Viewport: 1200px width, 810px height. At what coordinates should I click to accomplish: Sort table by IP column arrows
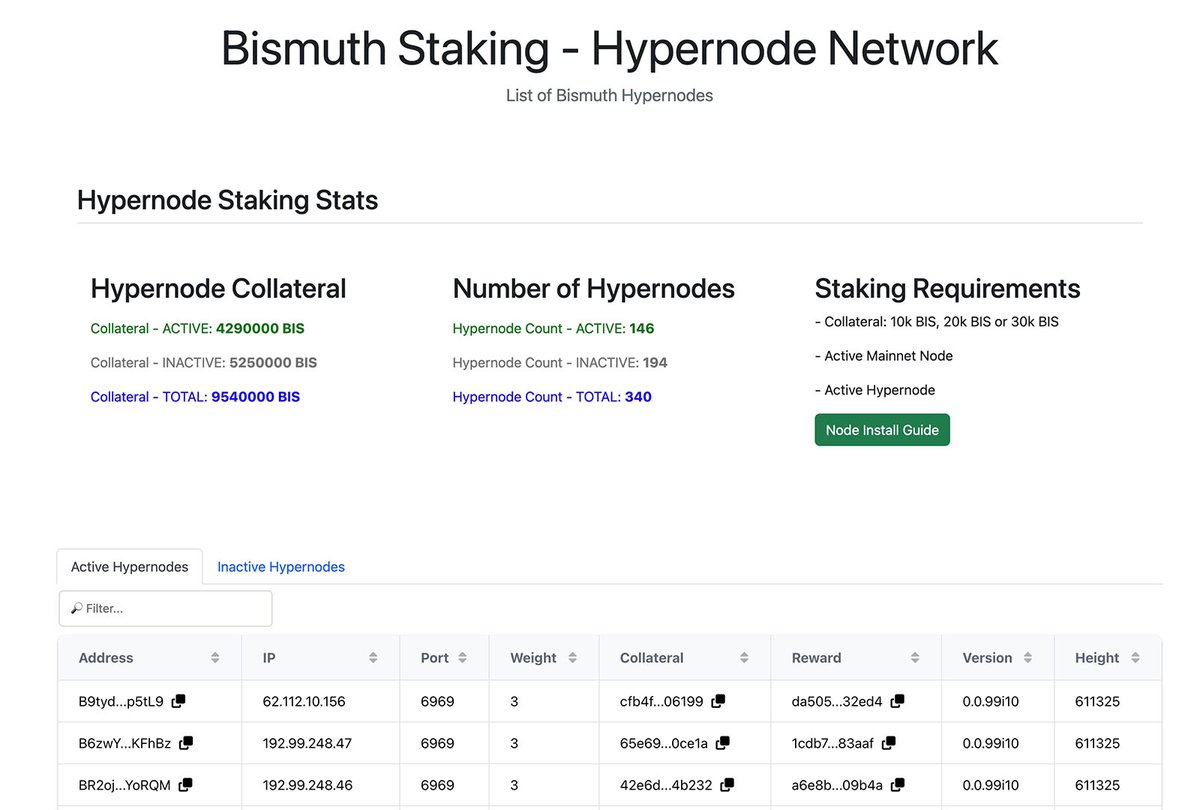373,658
